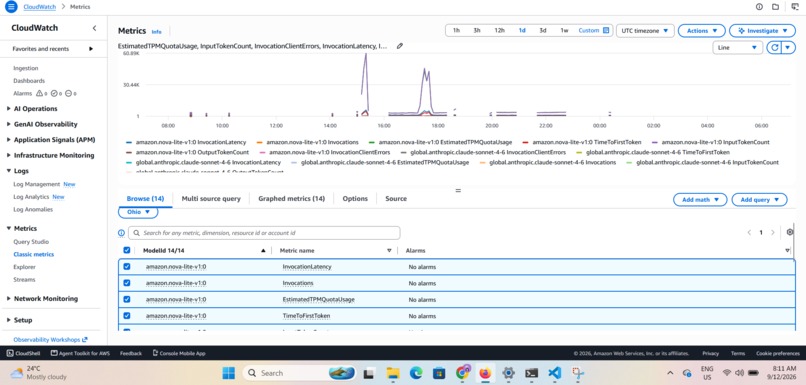Click the Windows Start button
The width and height of the screenshot is (806, 385).
coord(229,373)
